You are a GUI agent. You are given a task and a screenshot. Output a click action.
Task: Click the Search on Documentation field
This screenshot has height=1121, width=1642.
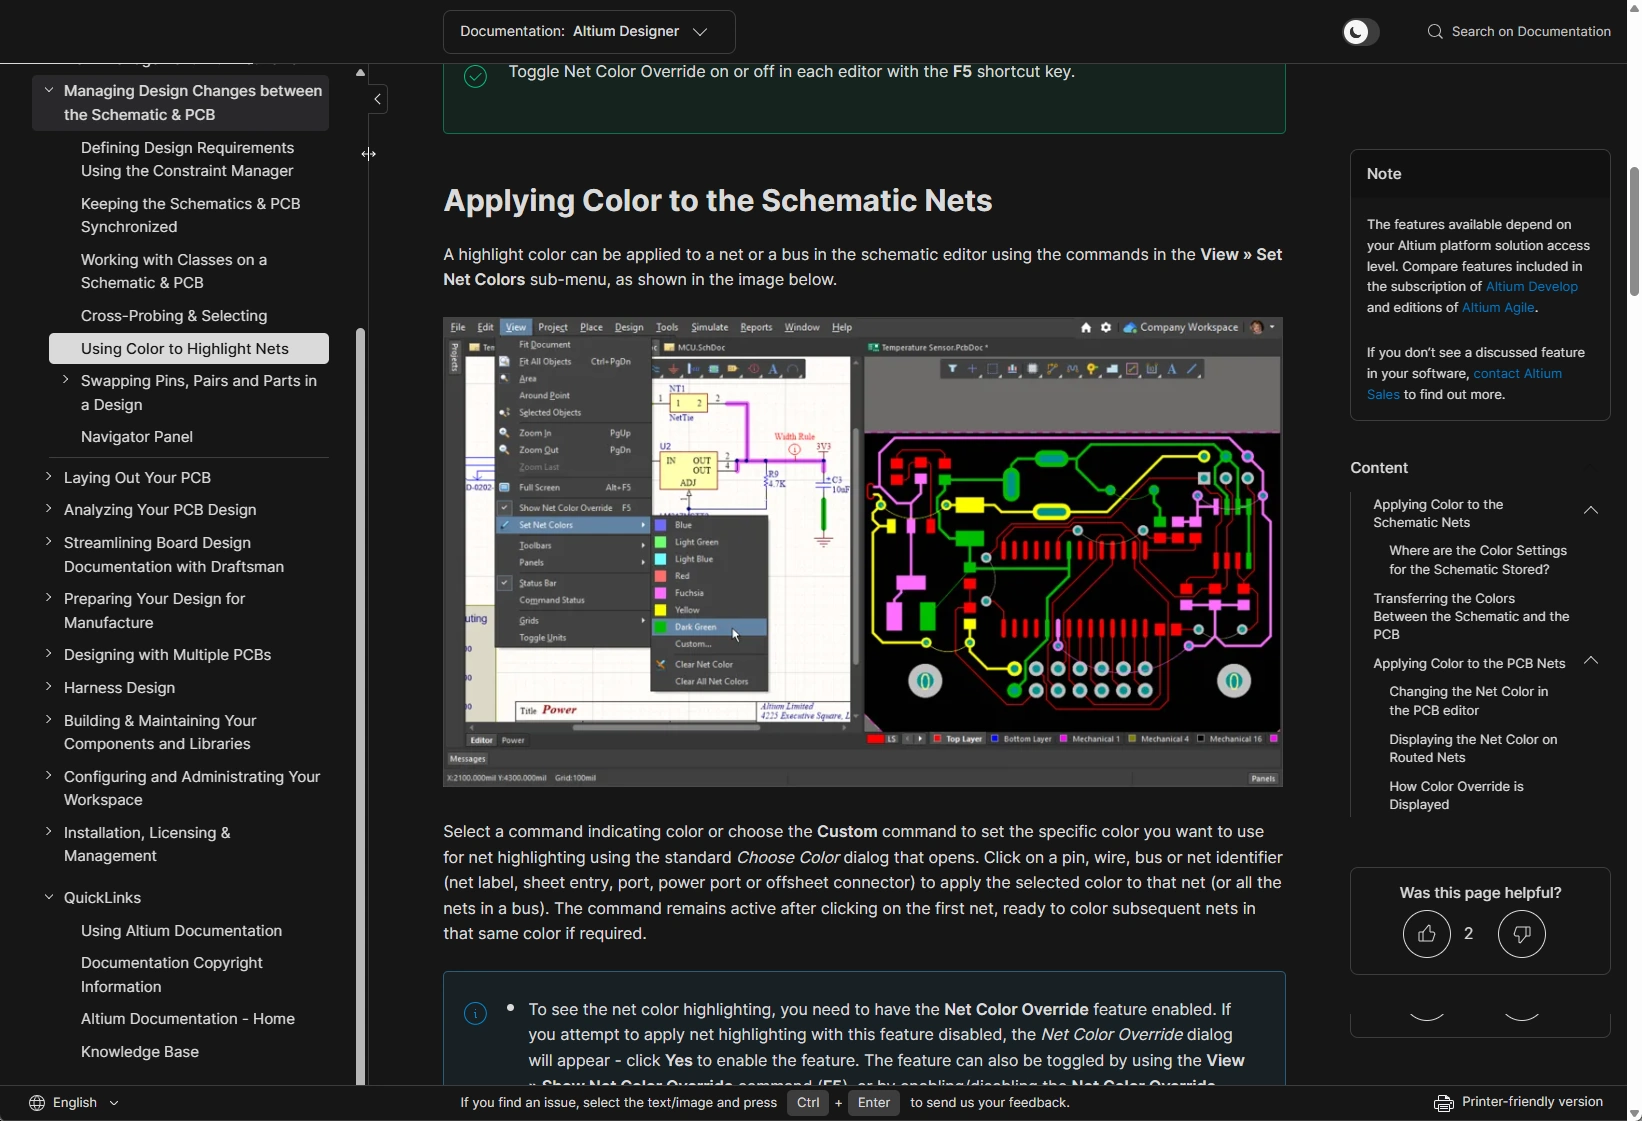[x=1530, y=32]
